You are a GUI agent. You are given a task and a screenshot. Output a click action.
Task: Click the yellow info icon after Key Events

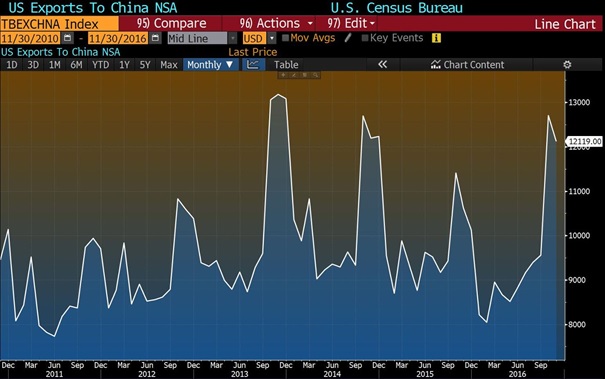point(436,38)
